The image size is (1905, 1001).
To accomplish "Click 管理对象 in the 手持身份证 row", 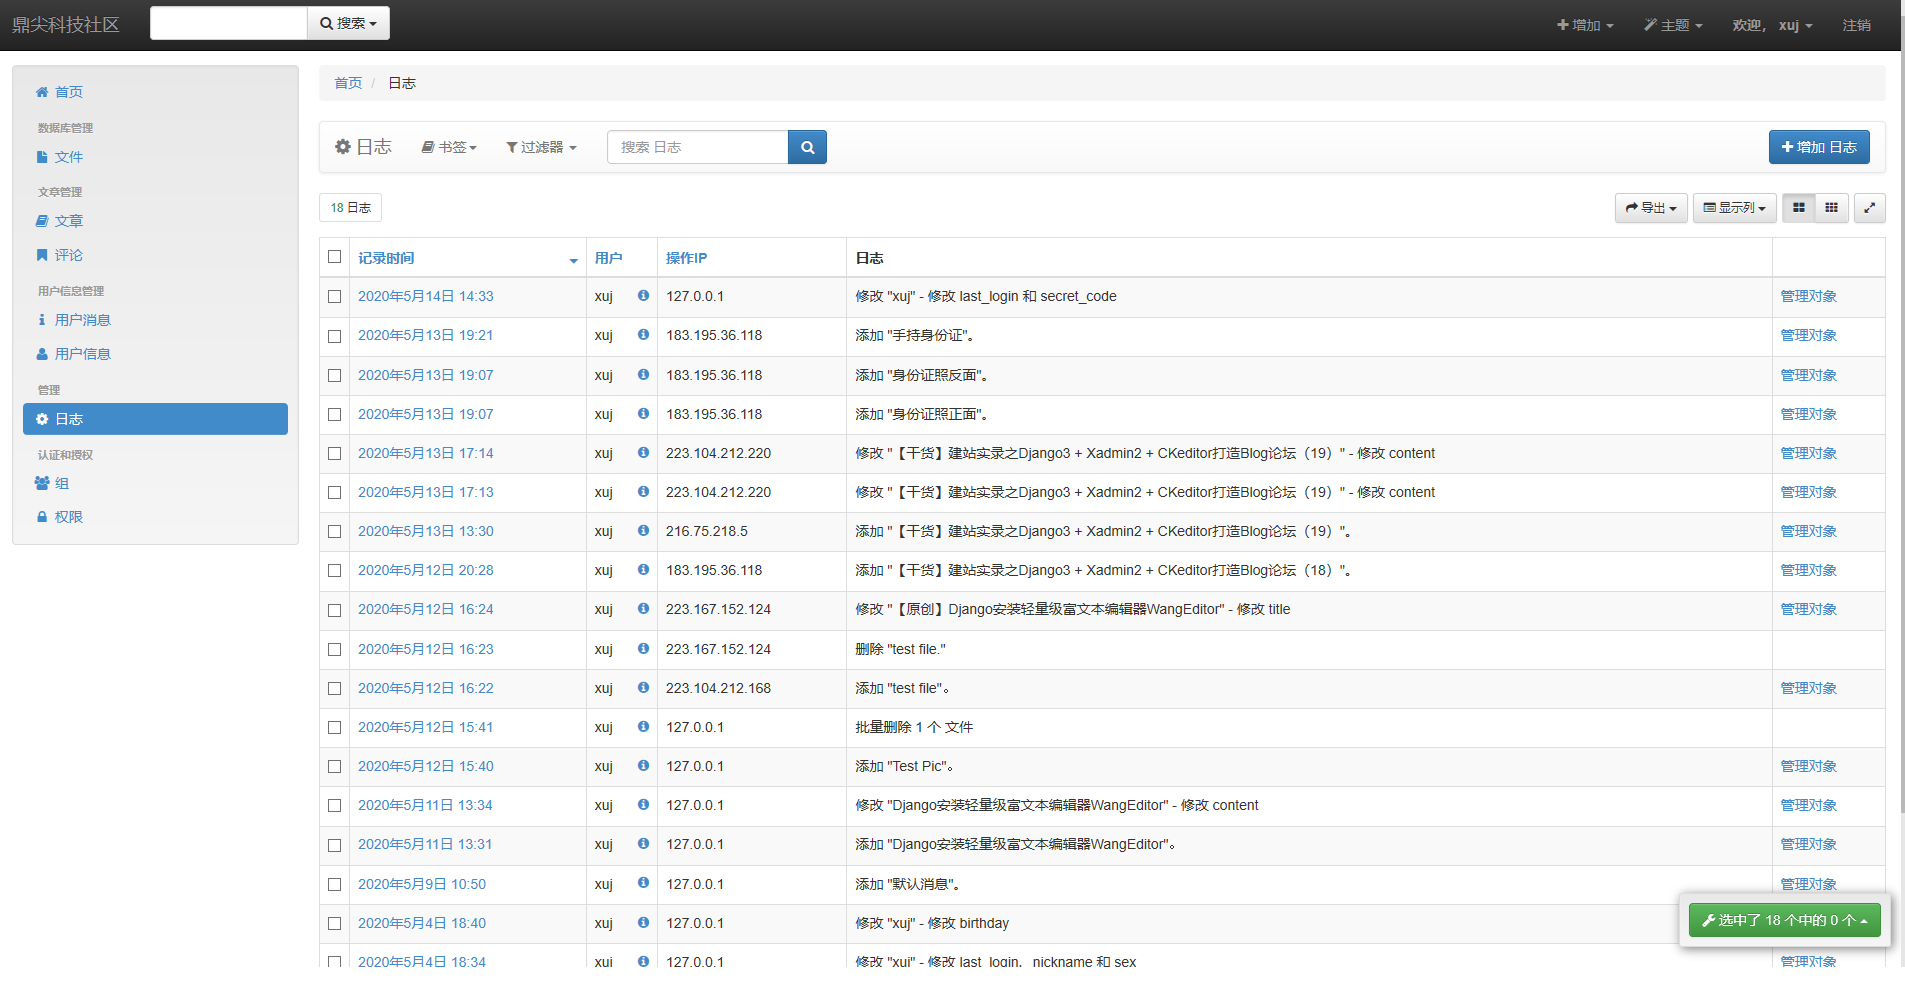I will pos(1809,335).
